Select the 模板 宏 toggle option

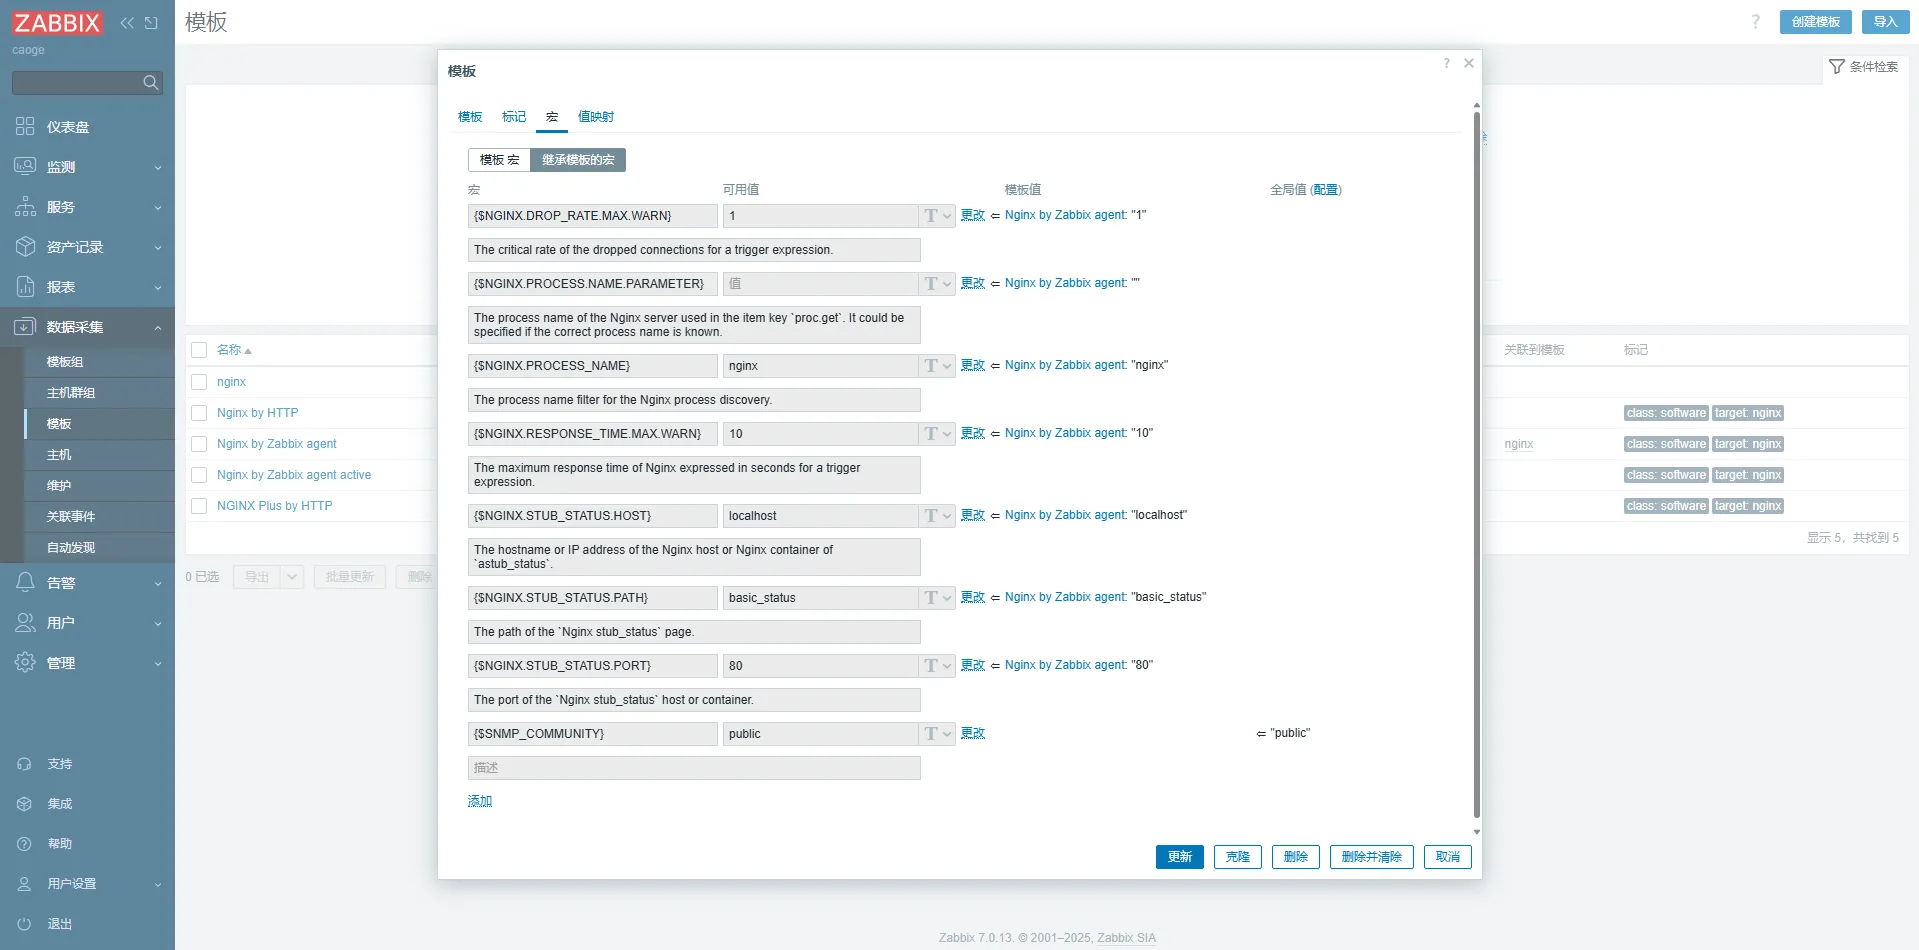pyautogui.click(x=499, y=160)
